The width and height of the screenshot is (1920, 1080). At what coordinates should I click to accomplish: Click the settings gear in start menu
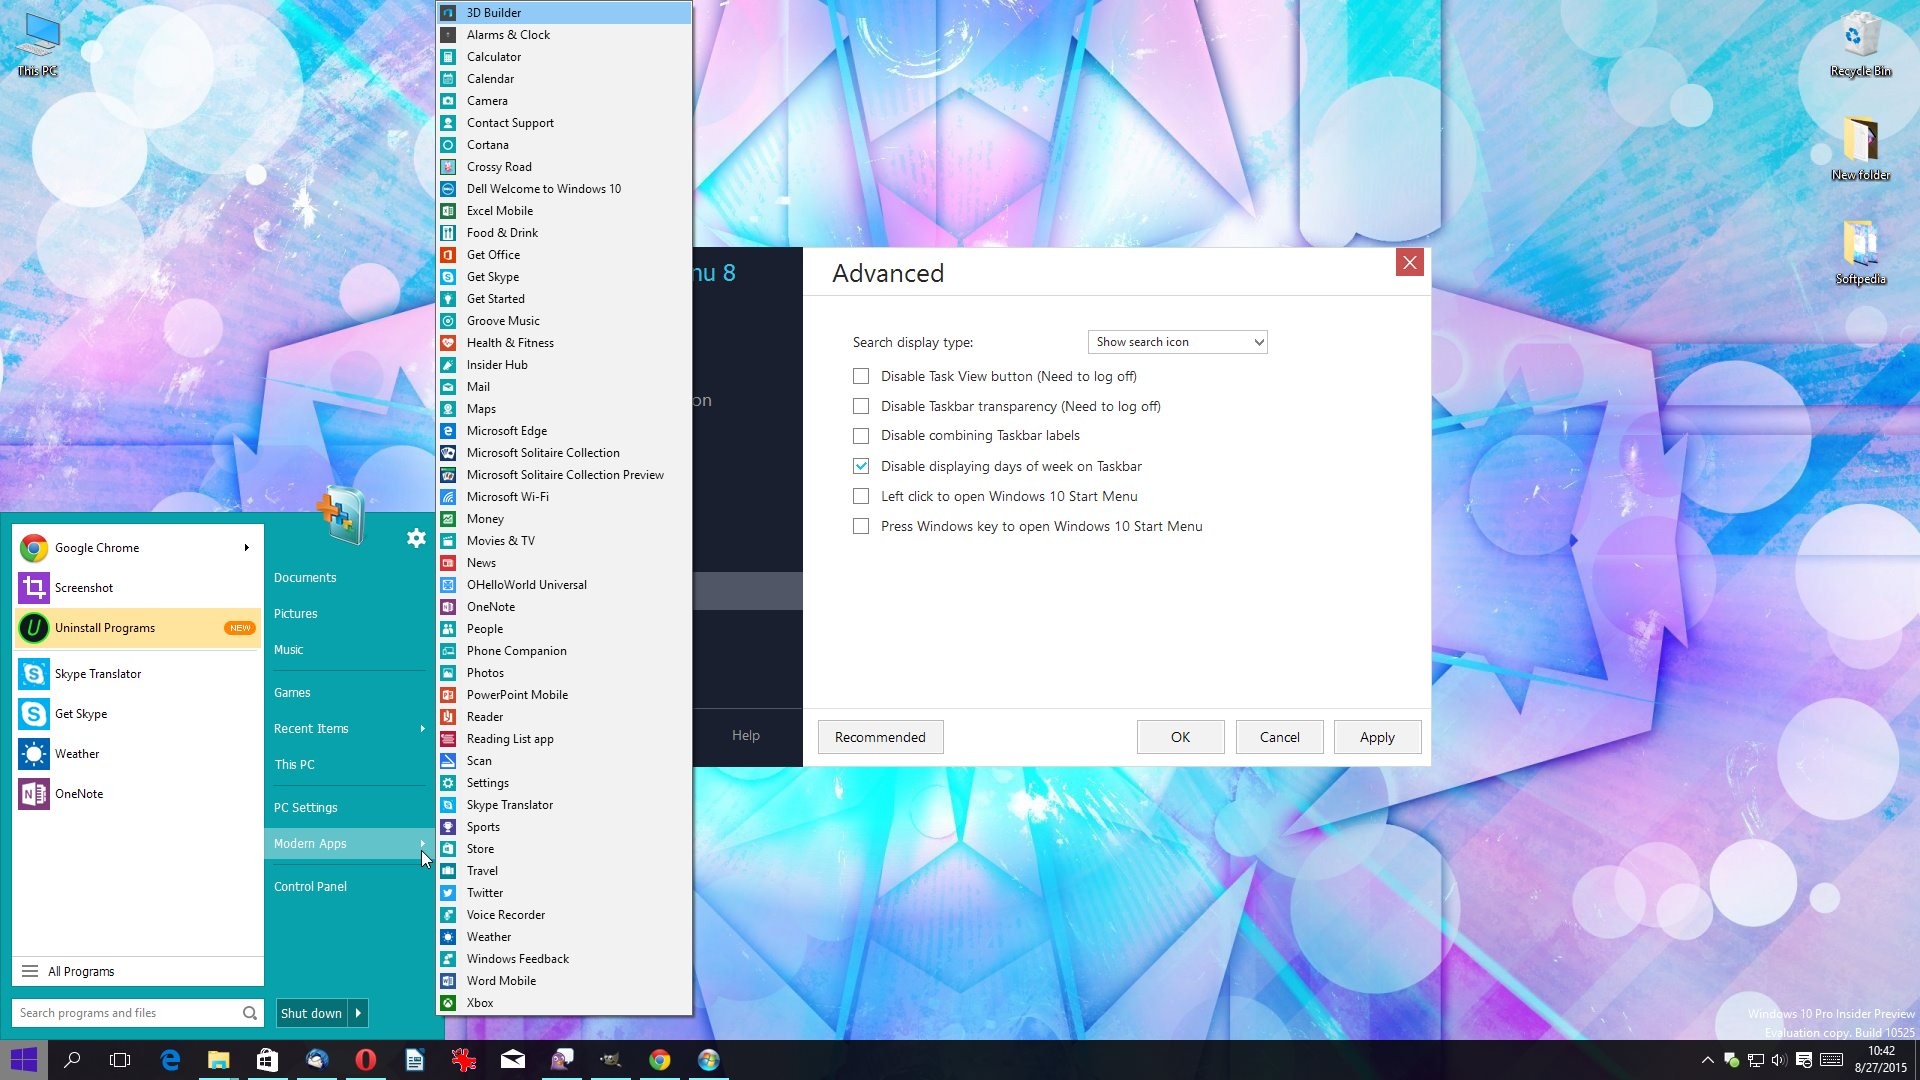[x=416, y=539]
